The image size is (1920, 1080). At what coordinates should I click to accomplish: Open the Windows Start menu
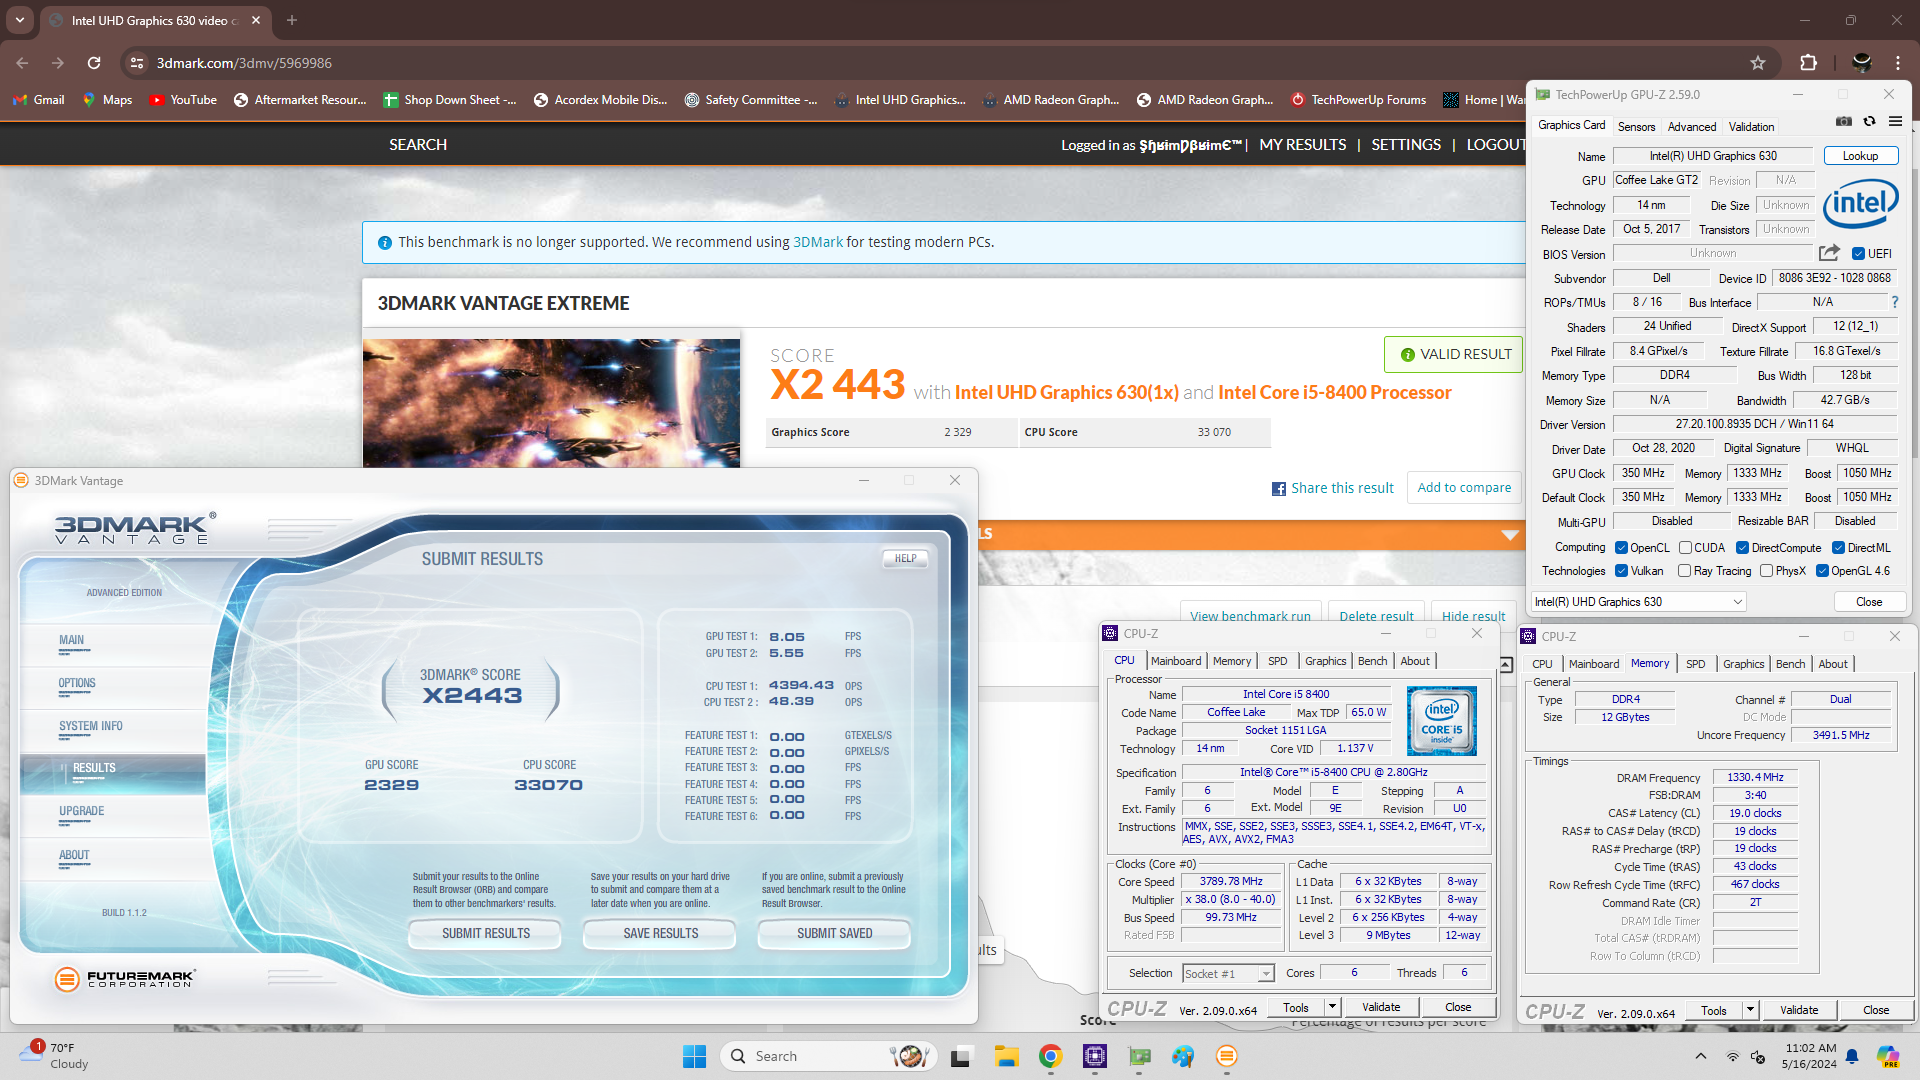(x=694, y=1056)
